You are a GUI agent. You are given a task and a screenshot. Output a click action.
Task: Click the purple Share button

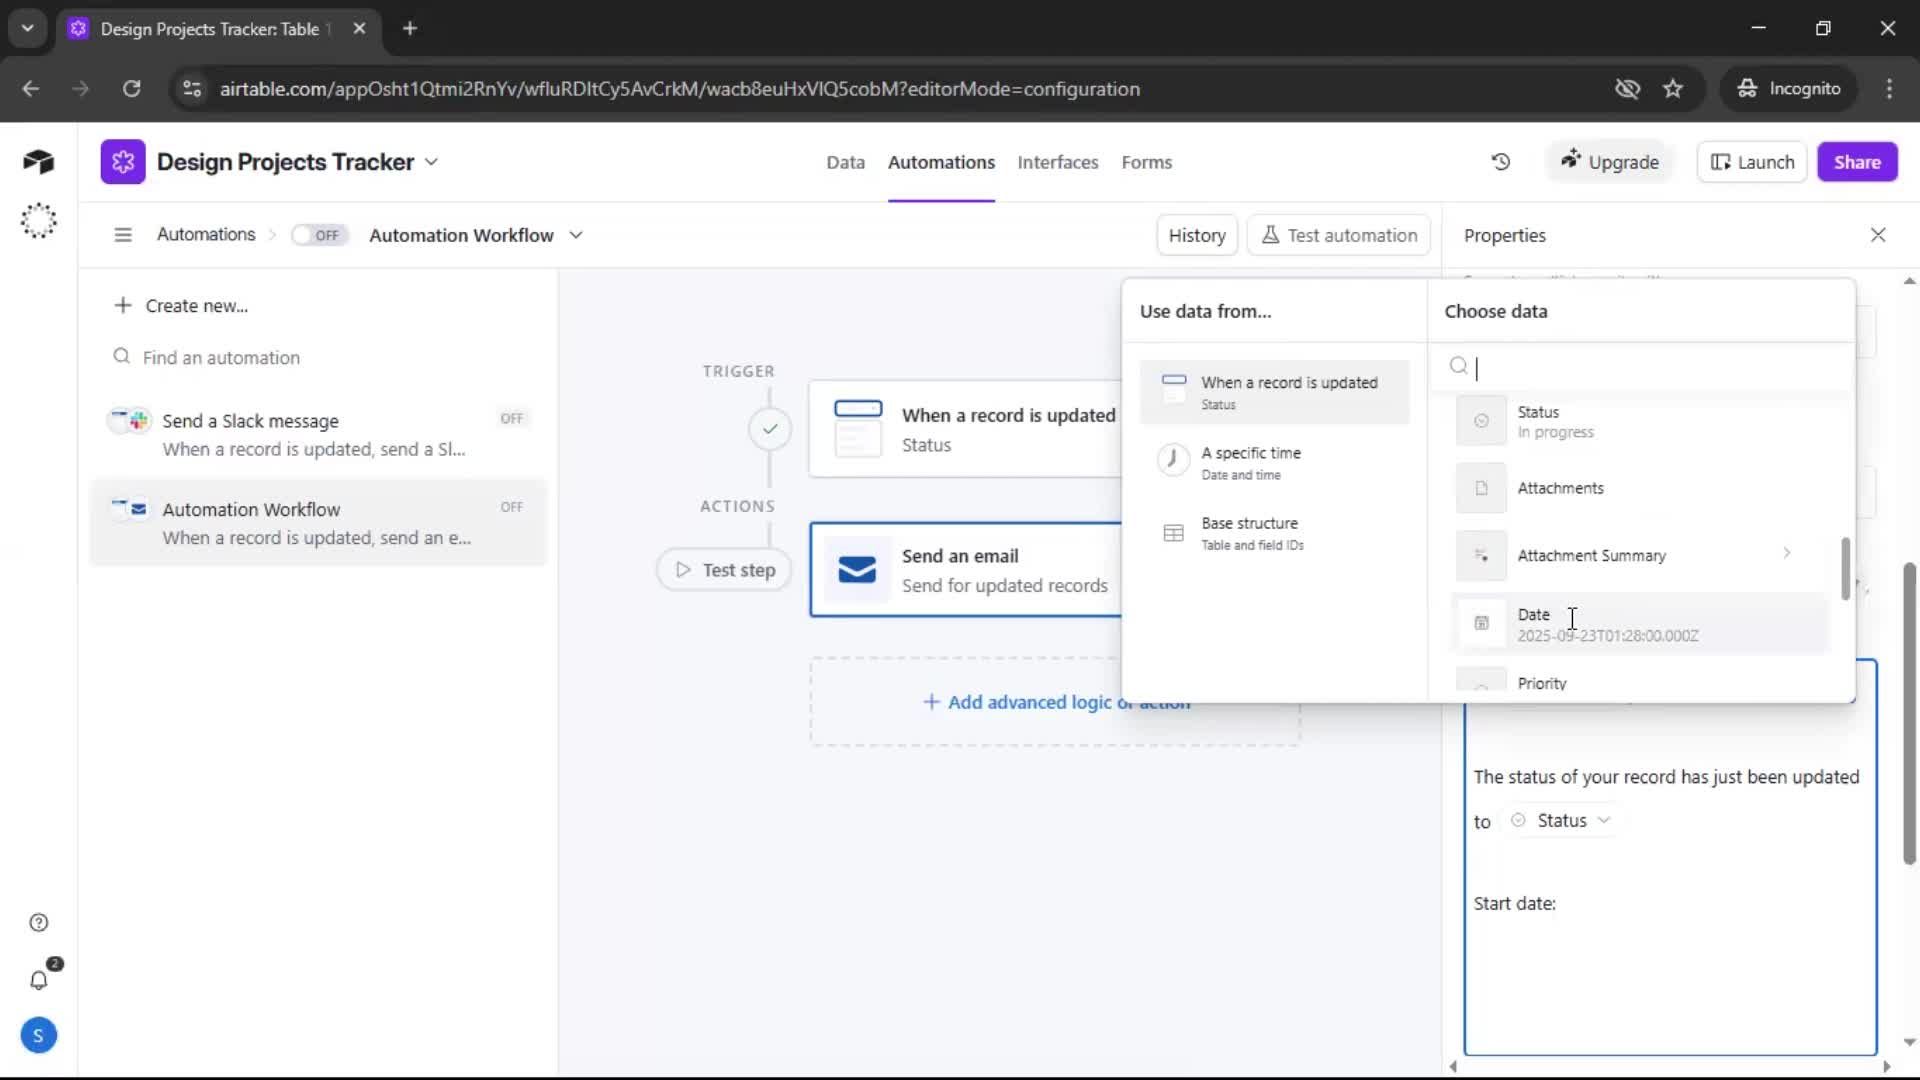[1857, 162]
